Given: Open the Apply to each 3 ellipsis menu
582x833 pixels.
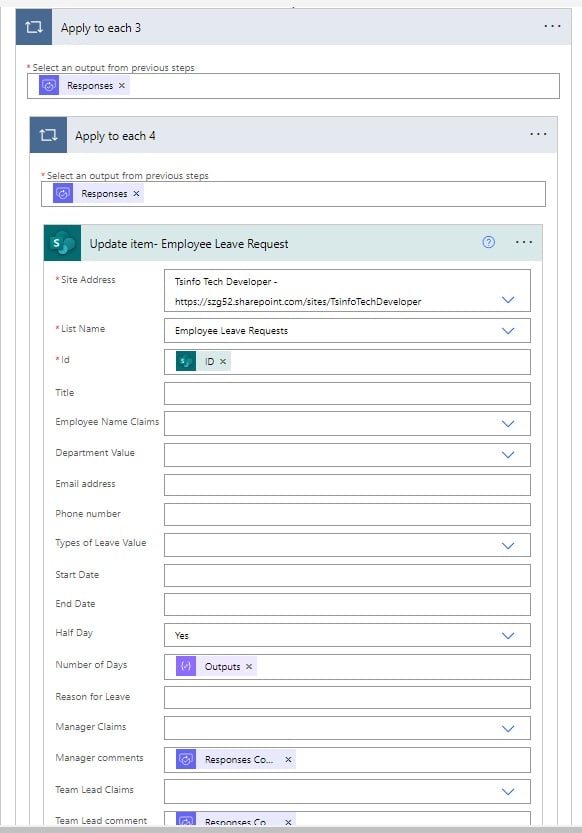Looking at the screenshot, I should coord(552,26).
